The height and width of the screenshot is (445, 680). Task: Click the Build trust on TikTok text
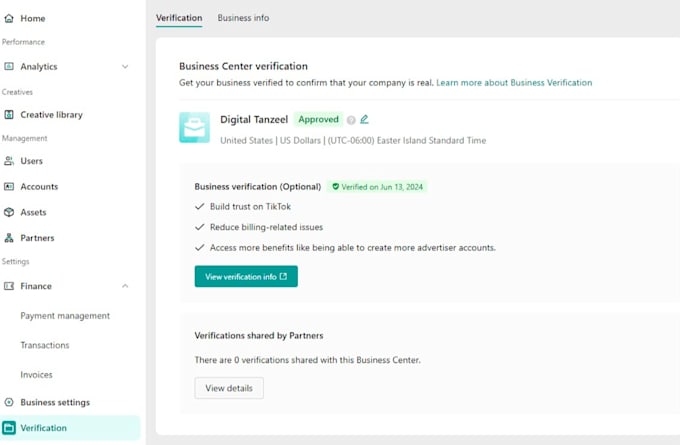coord(250,206)
